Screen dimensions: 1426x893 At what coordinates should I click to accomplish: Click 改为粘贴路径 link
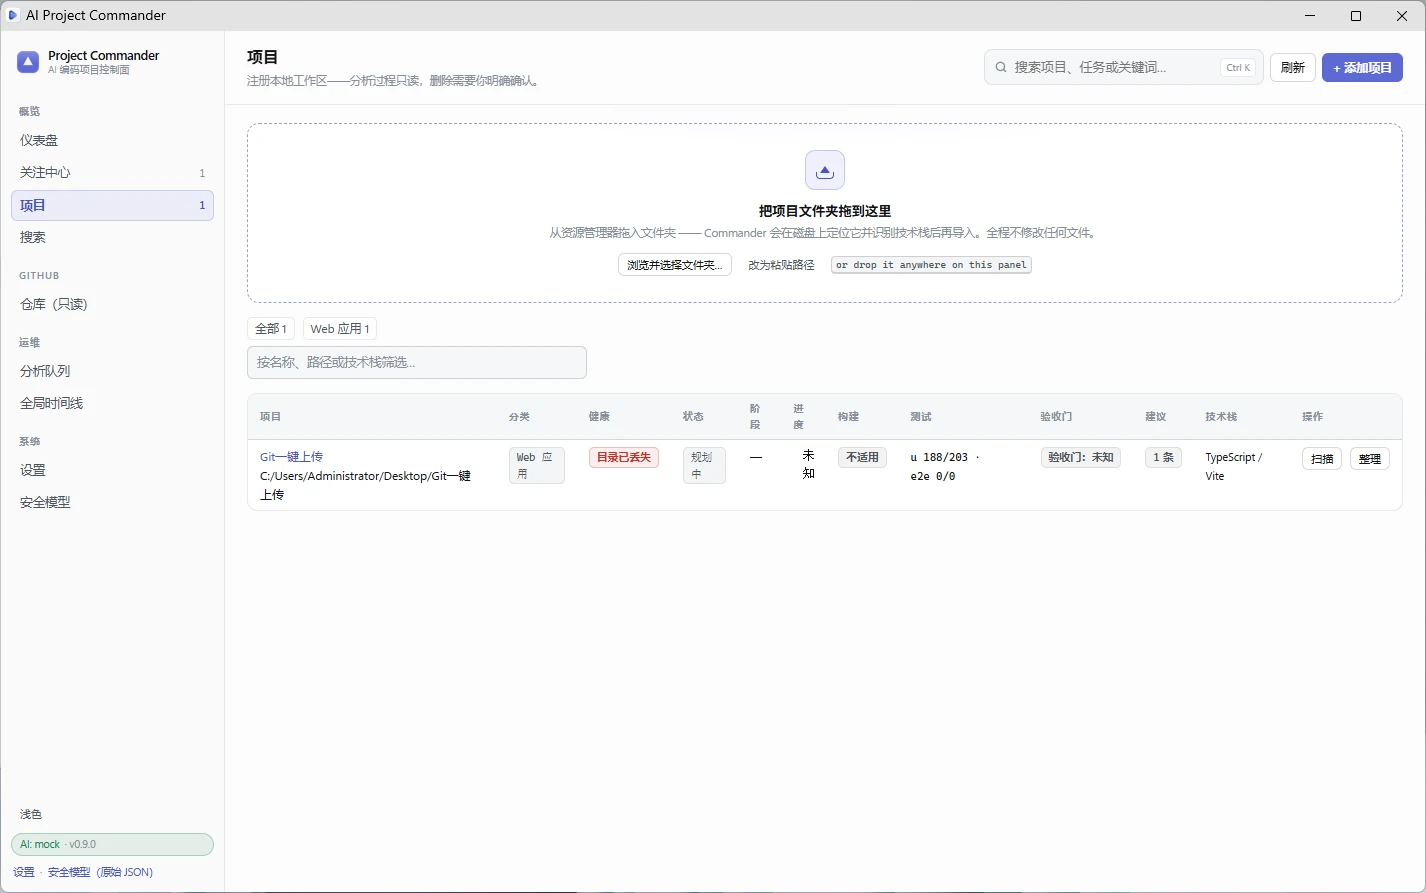tap(781, 265)
